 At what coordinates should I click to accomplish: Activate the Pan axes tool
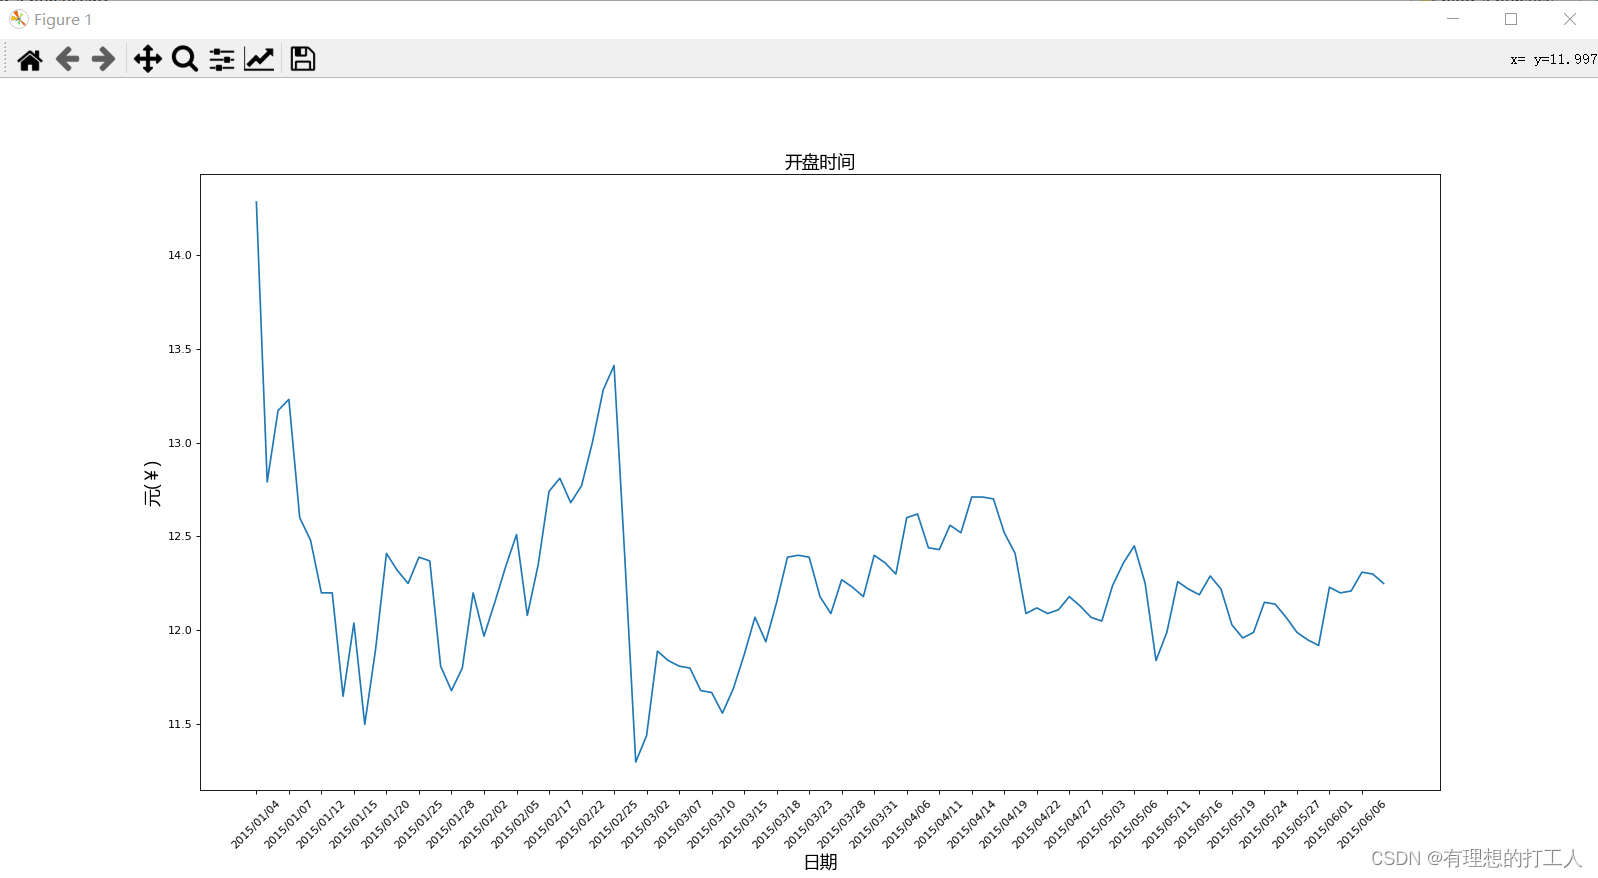point(148,60)
